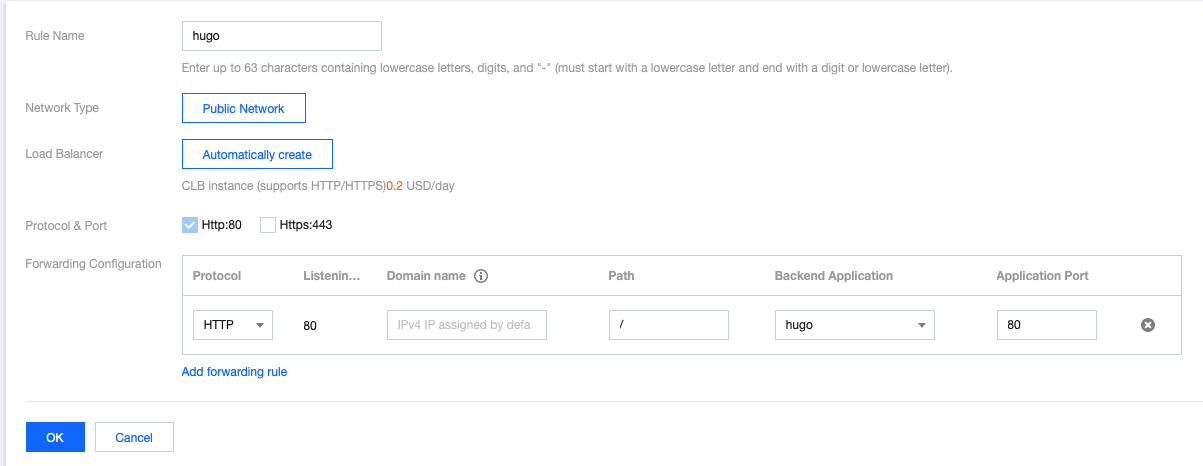1203x466 pixels.
Task: Click the Domain name input field
Action: [466, 325]
